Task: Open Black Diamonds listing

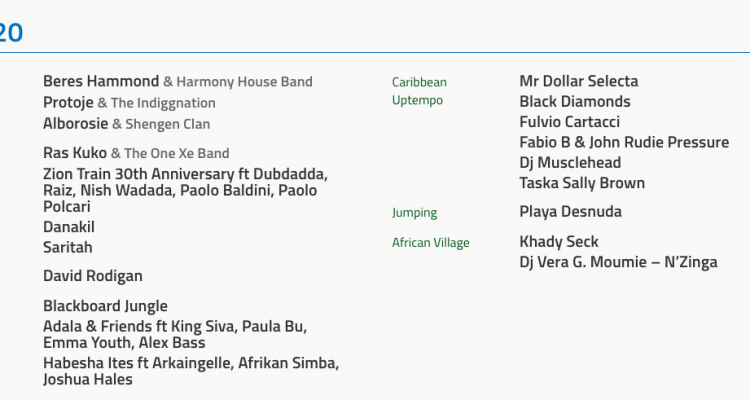Action: point(575,102)
